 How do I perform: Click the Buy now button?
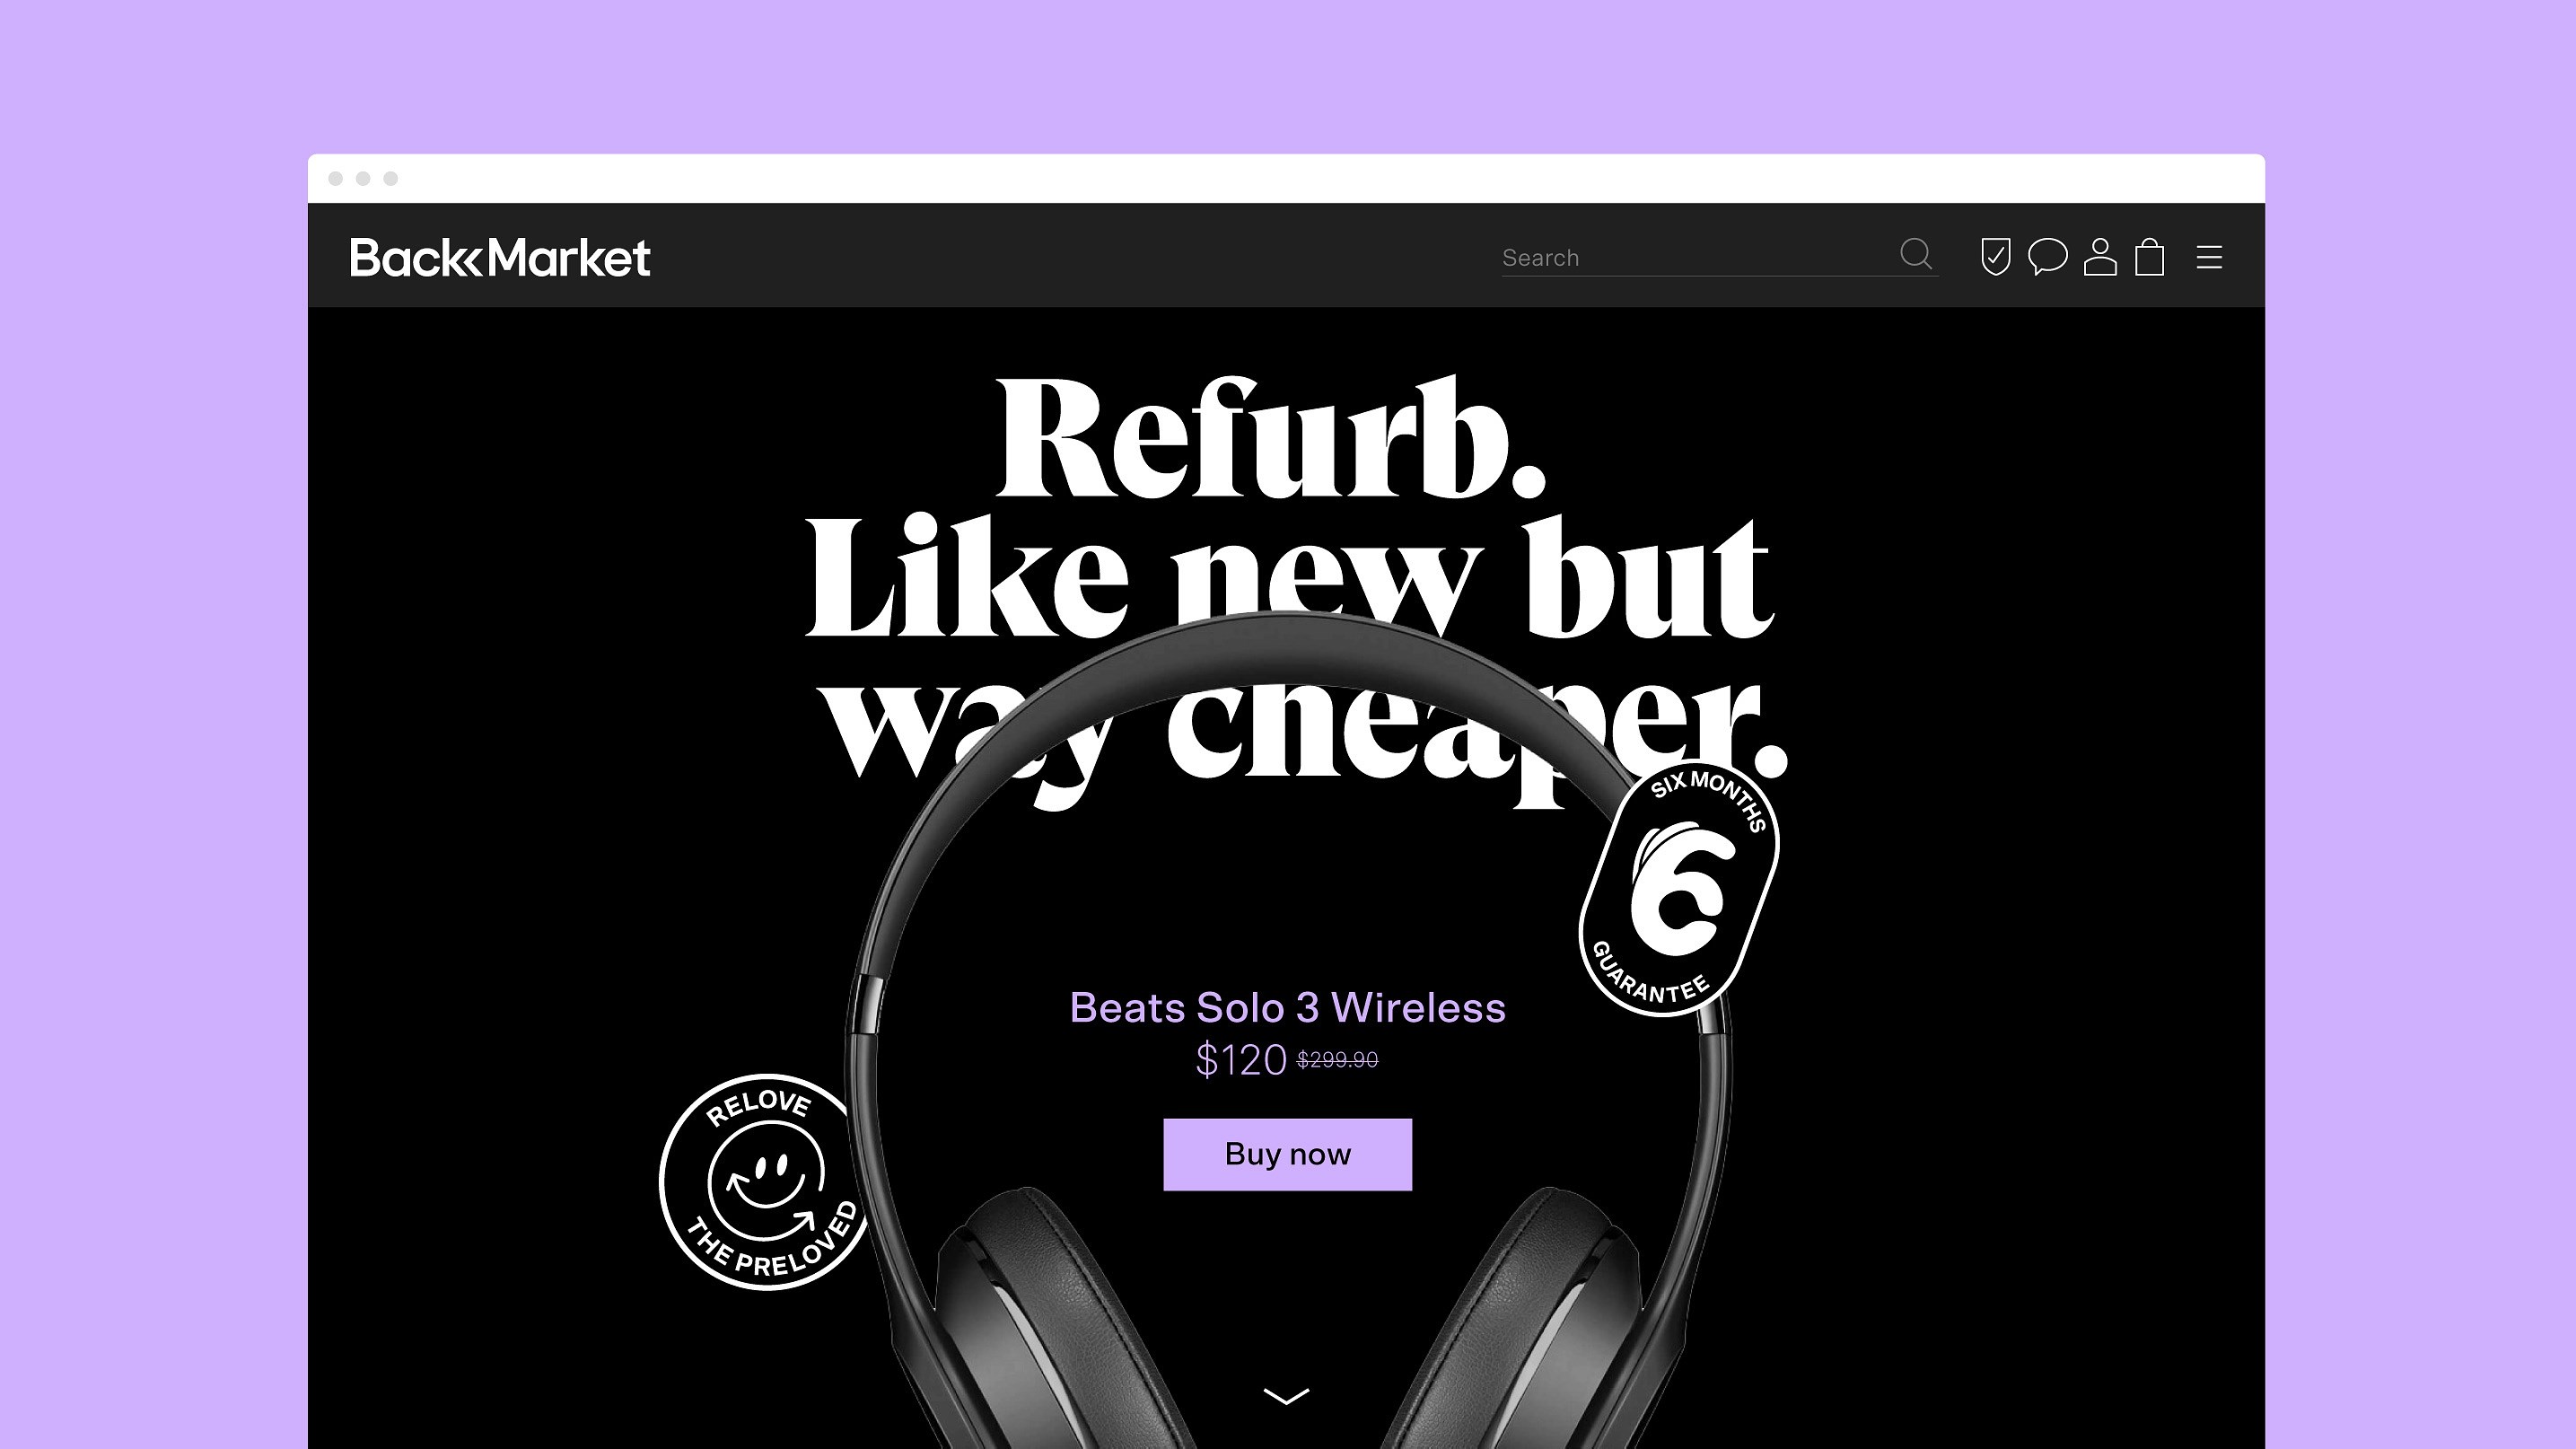tap(1287, 1154)
